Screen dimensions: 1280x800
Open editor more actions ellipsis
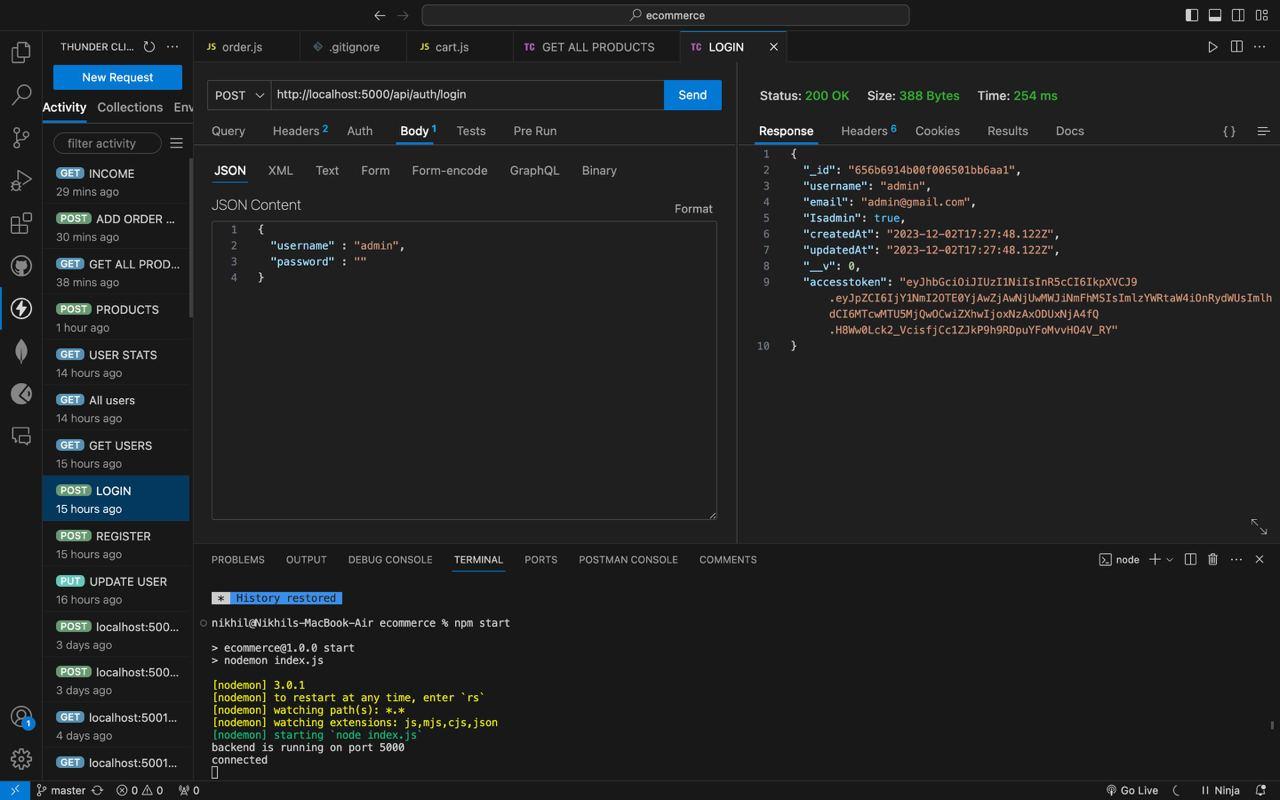1260,47
